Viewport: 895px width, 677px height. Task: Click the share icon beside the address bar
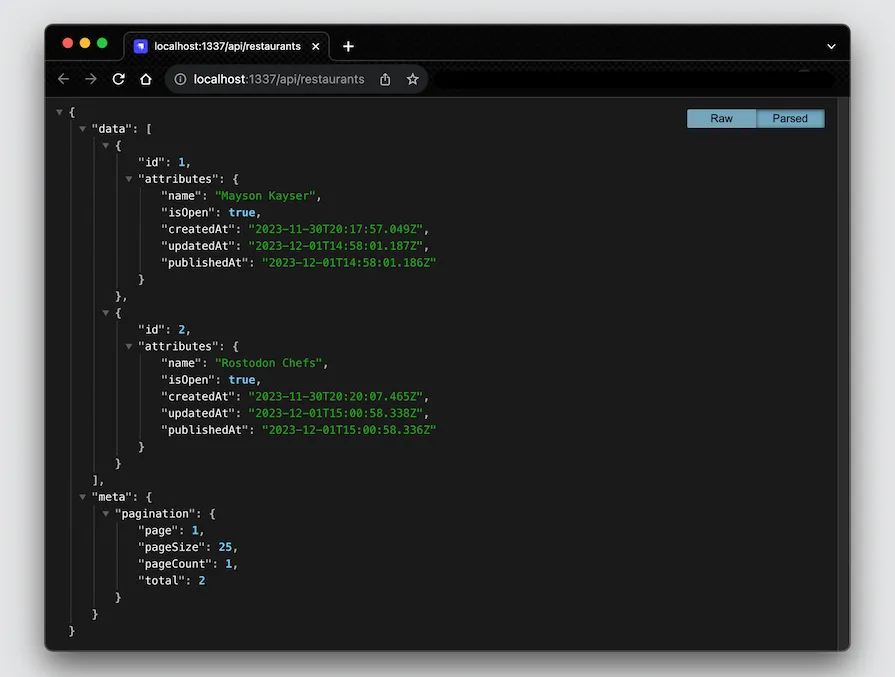pos(385,78)
